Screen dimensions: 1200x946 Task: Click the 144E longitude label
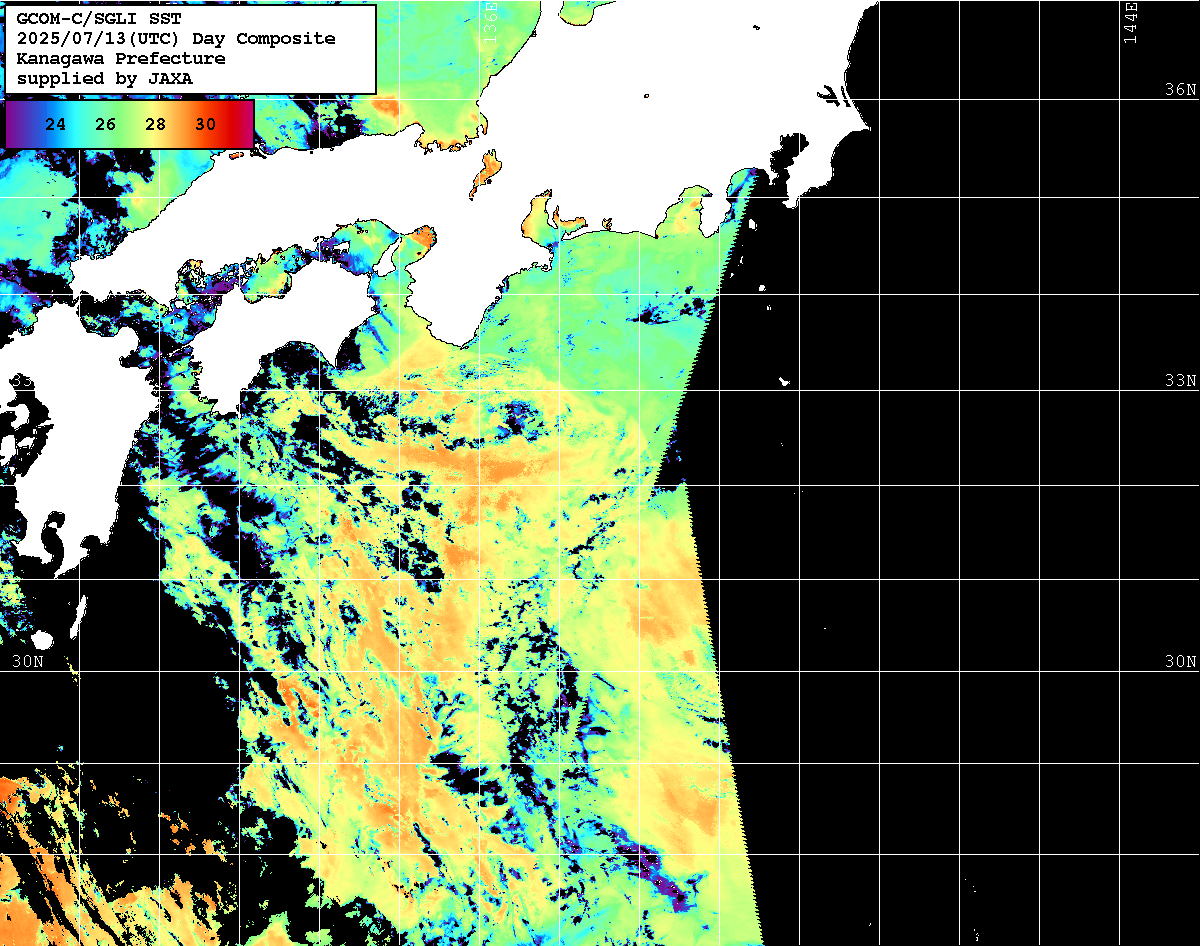click(x=1130, y=23)
